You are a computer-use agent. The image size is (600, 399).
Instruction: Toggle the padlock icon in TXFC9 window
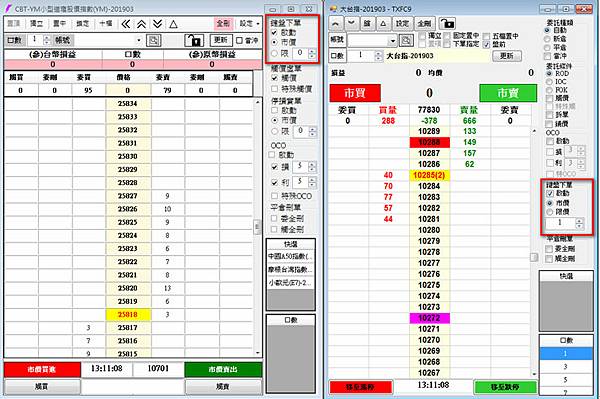(x=447, y=24)
